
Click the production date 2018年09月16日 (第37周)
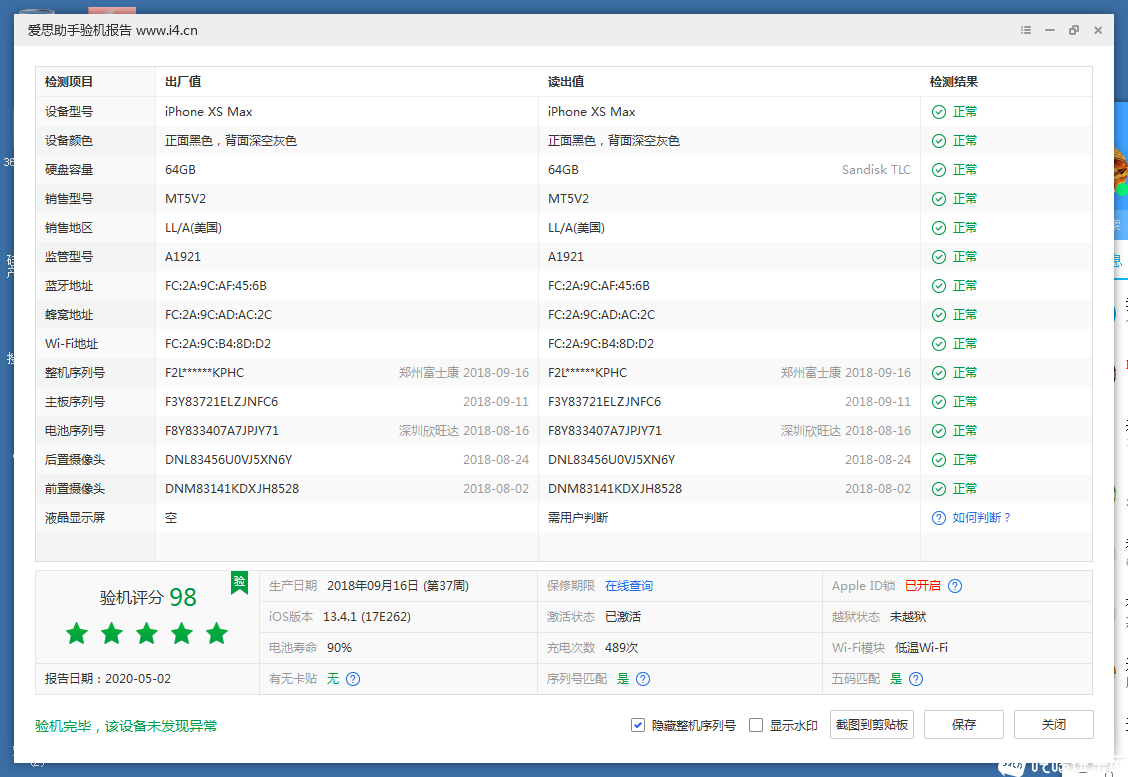(398, 586)
